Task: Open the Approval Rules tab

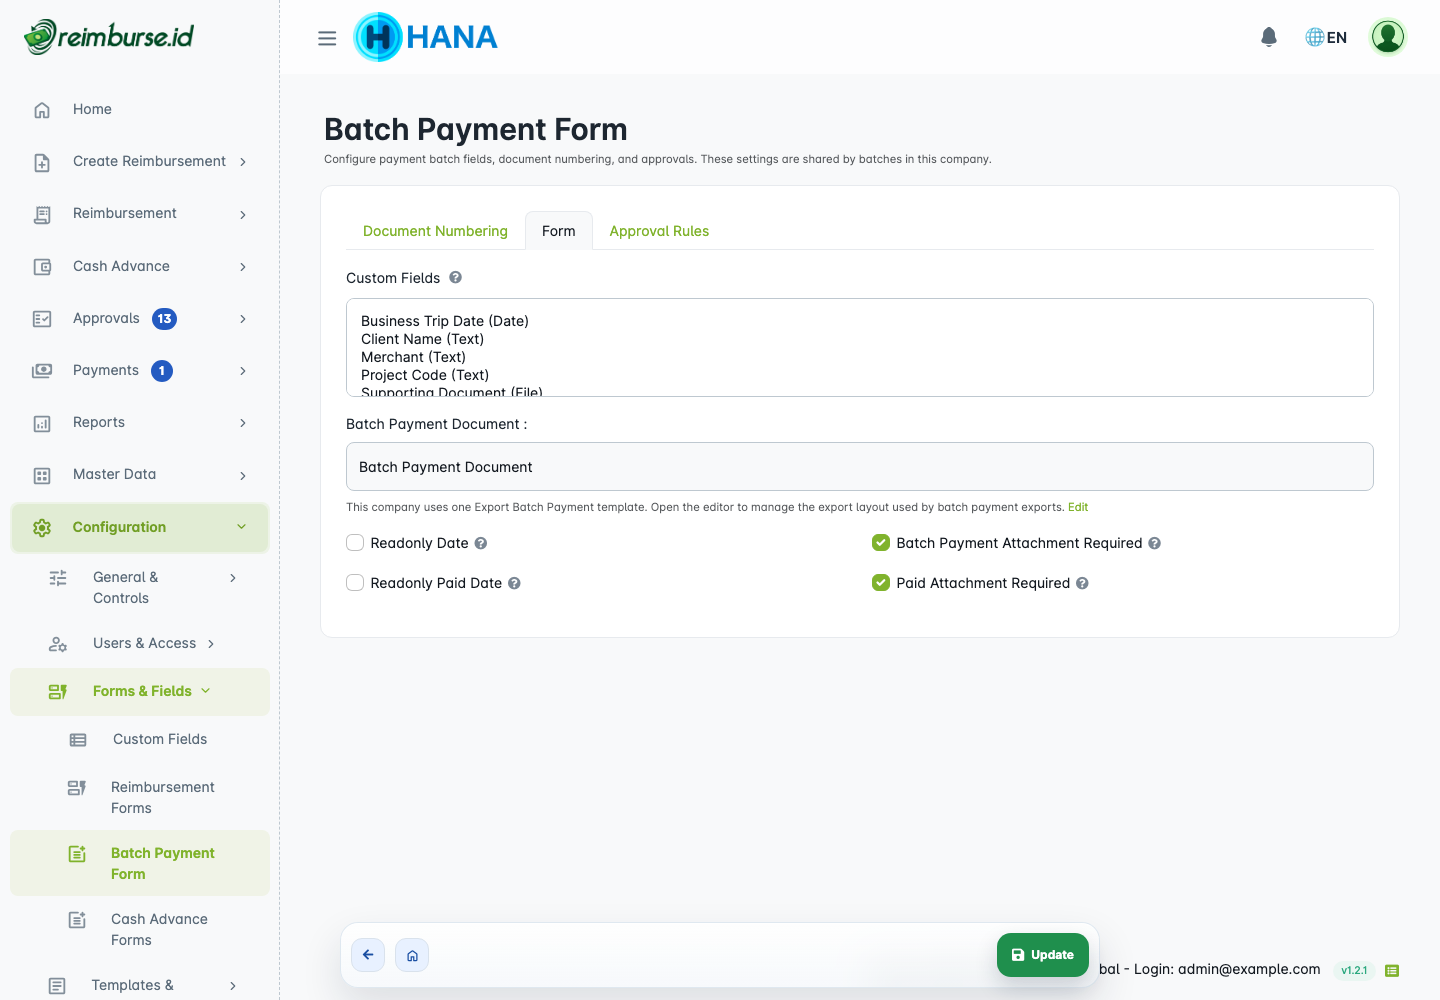Action: 659,231
